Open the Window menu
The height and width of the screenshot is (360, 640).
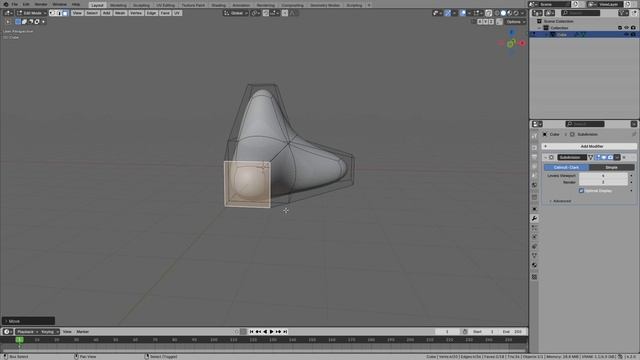(60, 4)
